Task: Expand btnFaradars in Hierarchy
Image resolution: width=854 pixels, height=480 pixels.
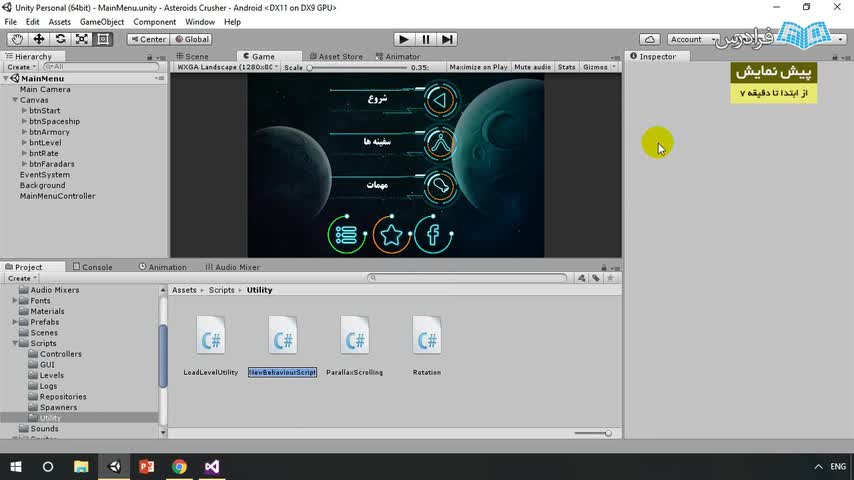Action: (x=24, y=164)
